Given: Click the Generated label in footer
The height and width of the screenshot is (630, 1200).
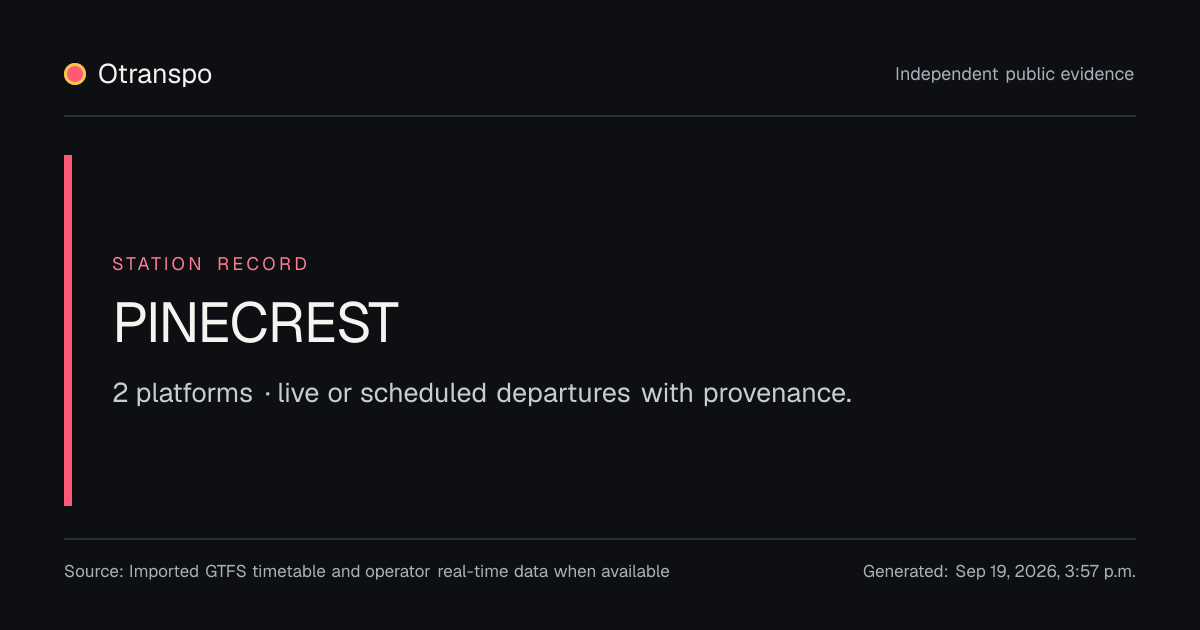Looking at the screenshot, I should (906, 572).
